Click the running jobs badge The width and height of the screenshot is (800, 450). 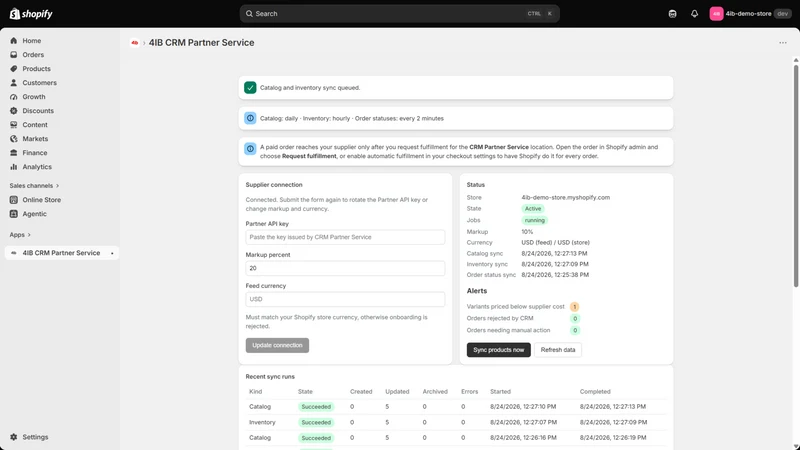point(535,220)
